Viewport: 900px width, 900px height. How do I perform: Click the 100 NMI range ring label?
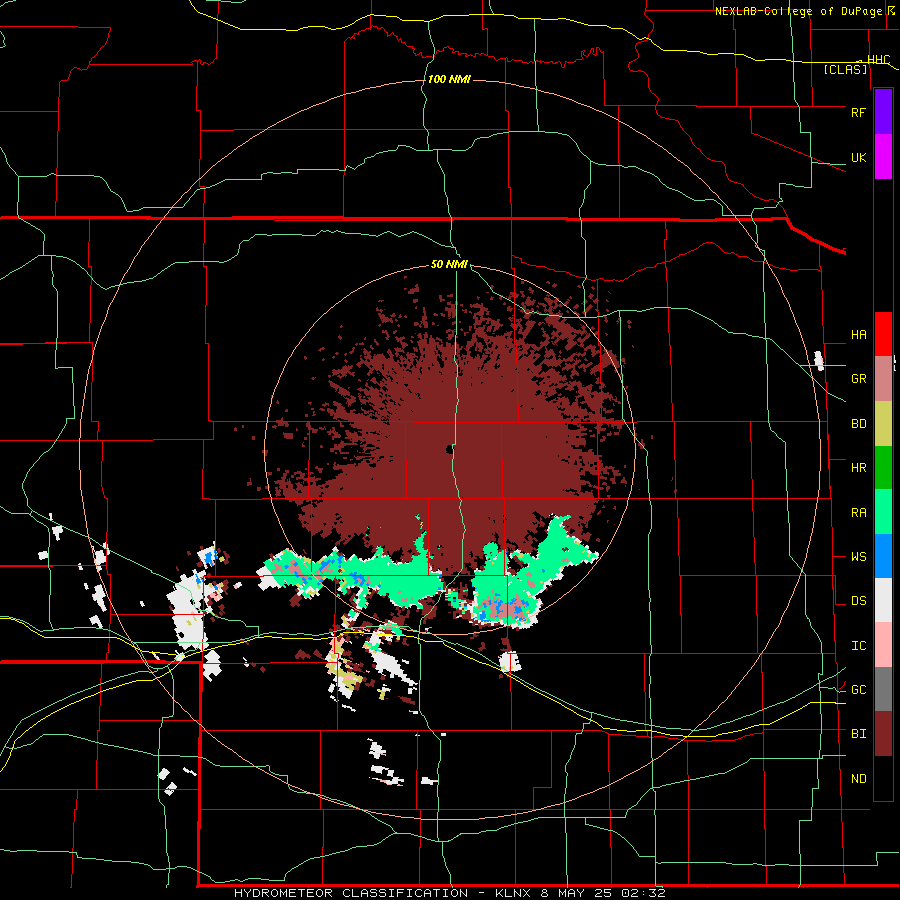[449, 79]
